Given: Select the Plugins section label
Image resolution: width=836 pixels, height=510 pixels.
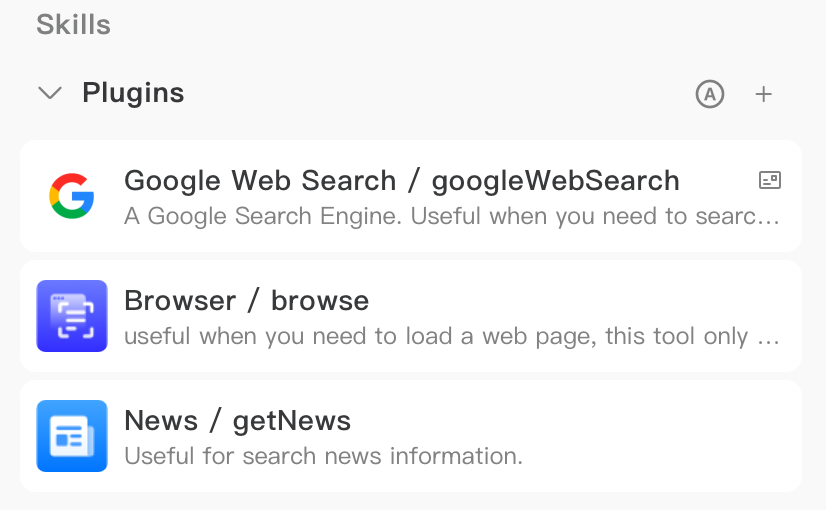Looking at the screenshot, I should tap(133, 93).
